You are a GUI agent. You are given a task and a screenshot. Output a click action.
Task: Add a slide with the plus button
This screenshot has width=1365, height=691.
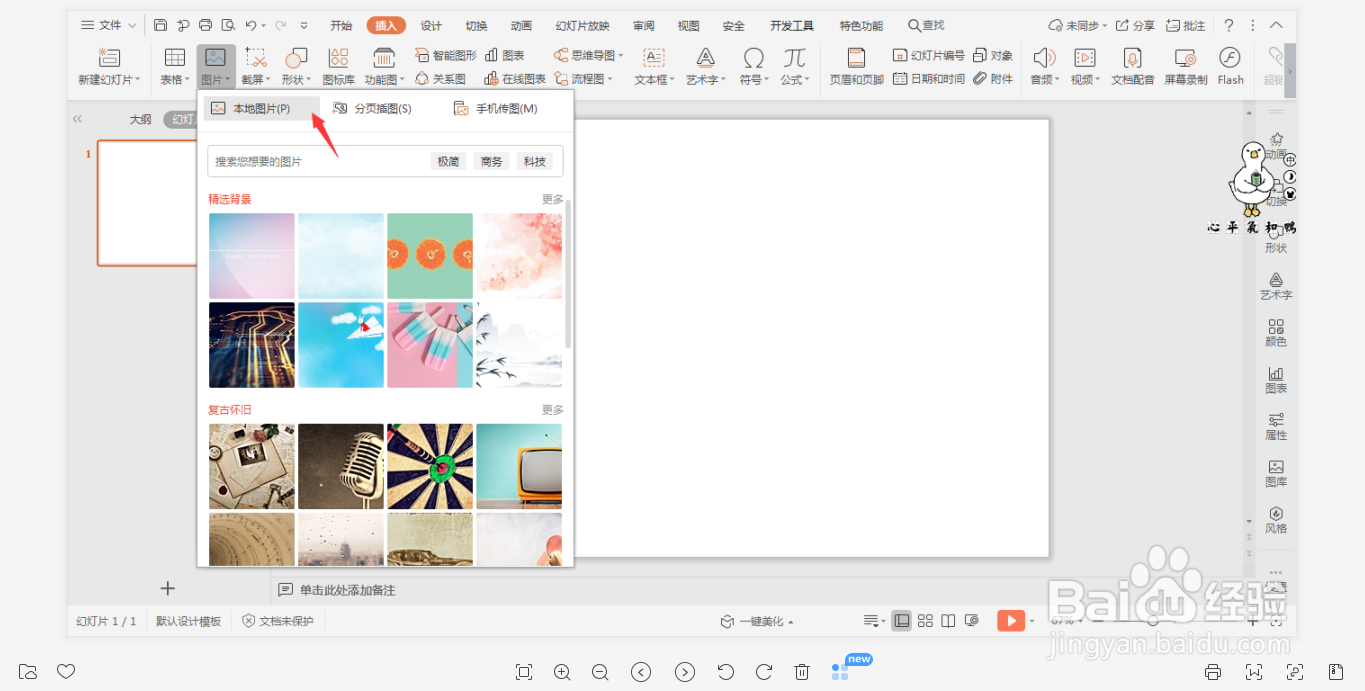coord(168,588)
